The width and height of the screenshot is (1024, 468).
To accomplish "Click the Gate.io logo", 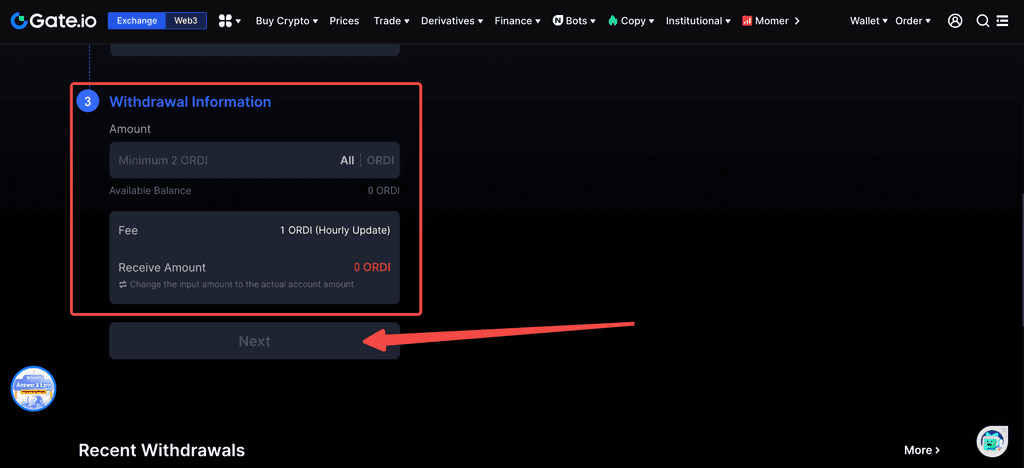I will click(x=53, y=20).
